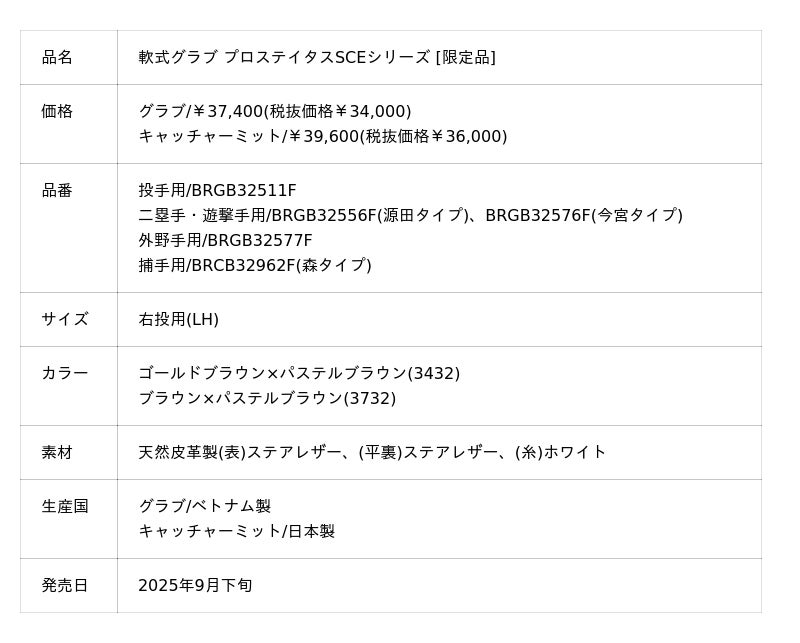The image size is (800, 643).
Task: Click the グラブ/ベトナム製 origin line
Action: 205,506
